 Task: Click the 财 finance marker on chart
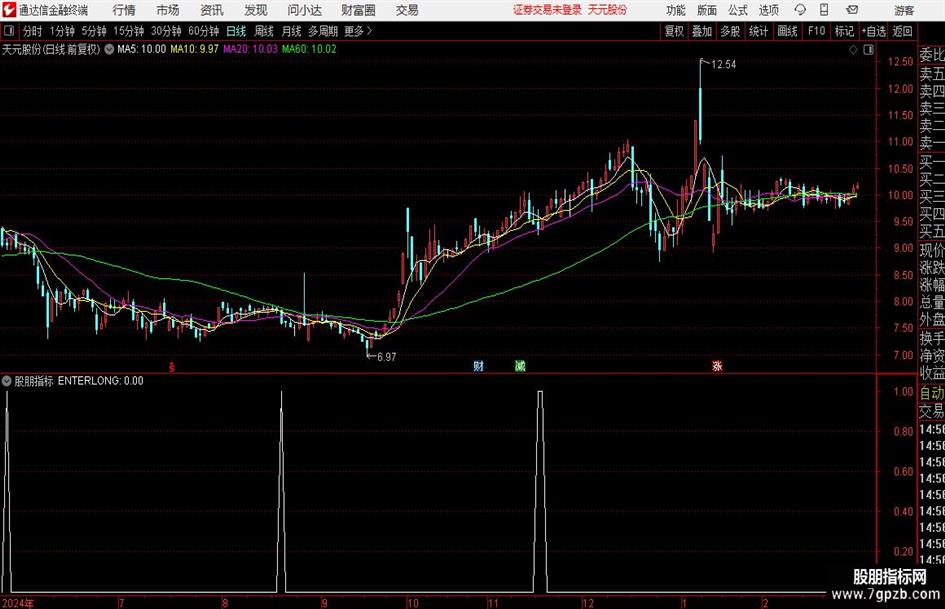(479, 365)
